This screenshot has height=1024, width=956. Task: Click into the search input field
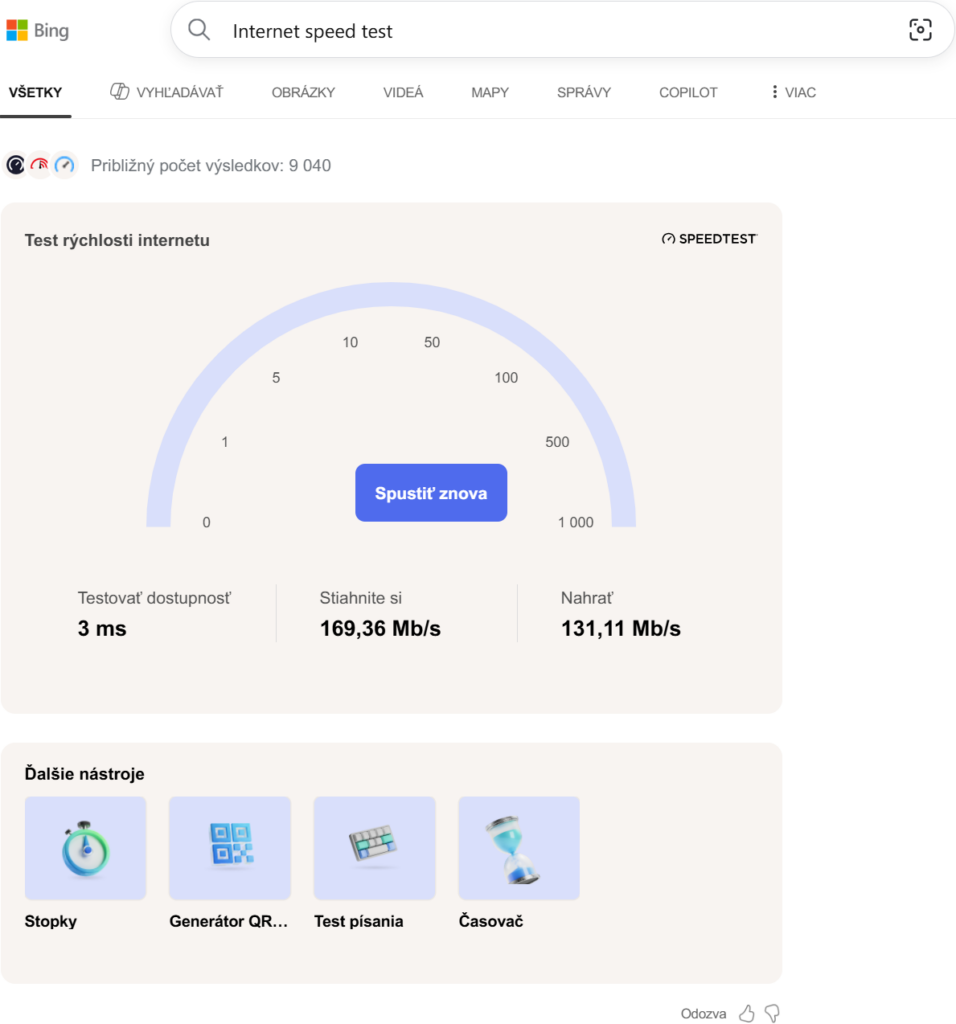pyautogui.click(x=550, y=31)
